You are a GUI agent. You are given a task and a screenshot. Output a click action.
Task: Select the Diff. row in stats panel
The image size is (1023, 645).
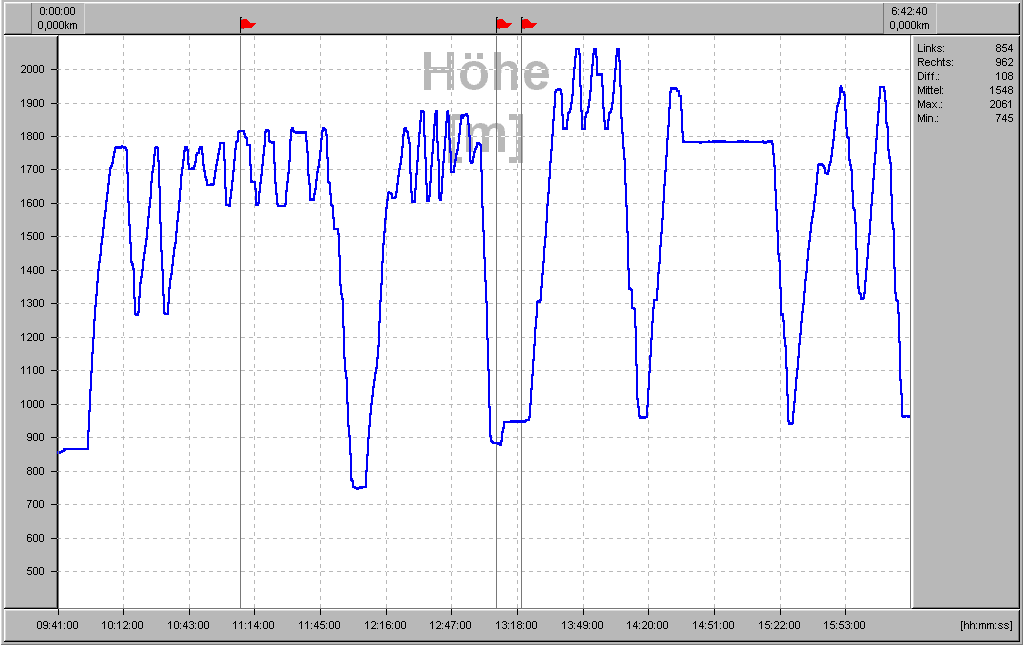point(965,76)
